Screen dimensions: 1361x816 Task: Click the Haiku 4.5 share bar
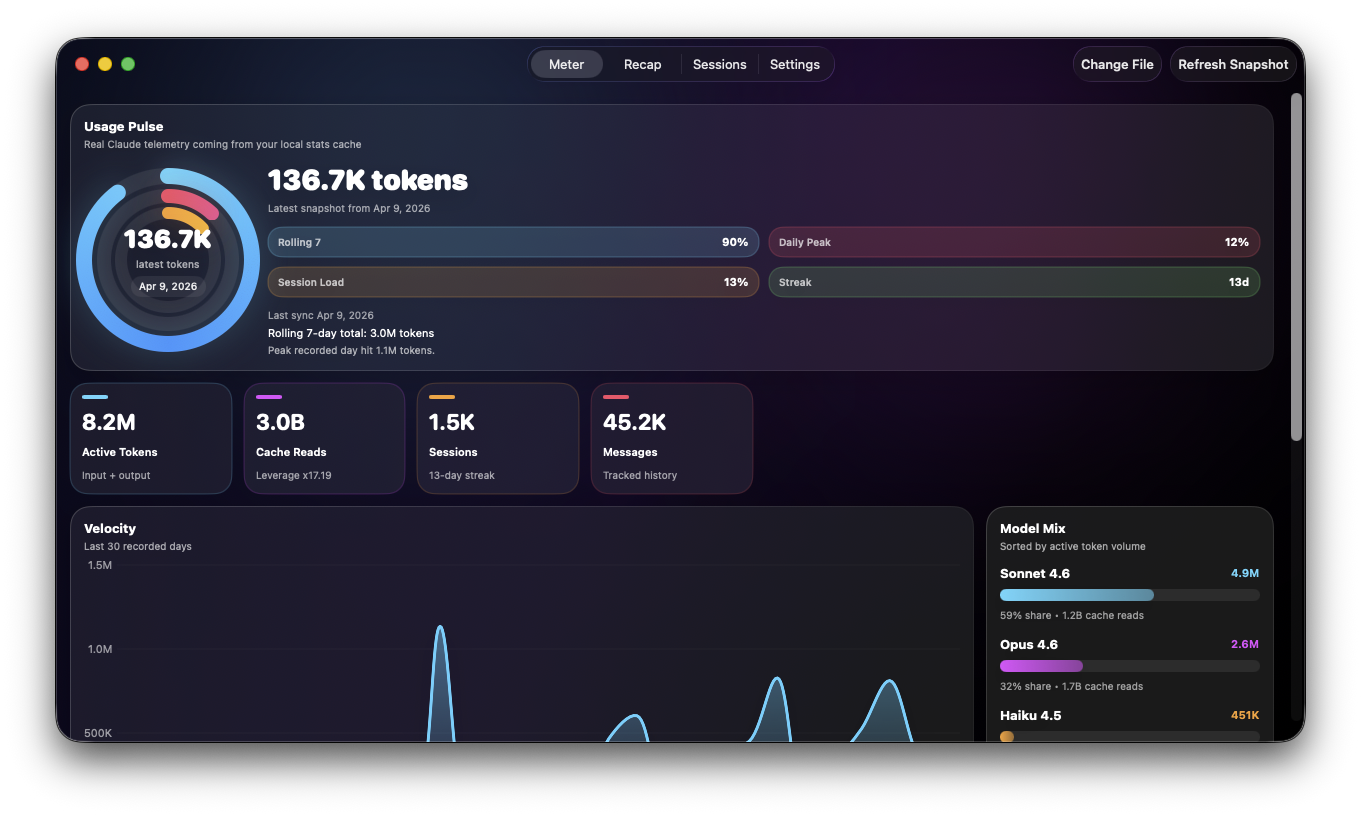pyautogui.click(x=1129, y=736)
